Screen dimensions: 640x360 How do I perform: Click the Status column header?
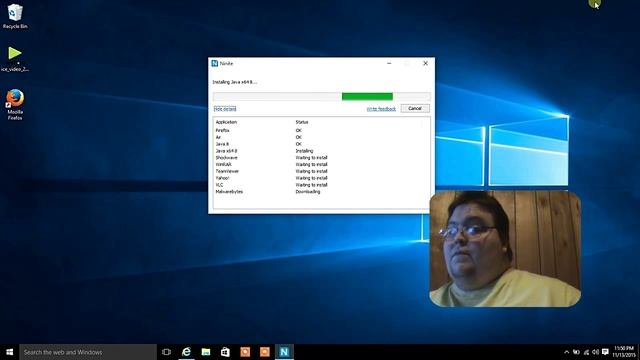pyautogui.click(x=302, y=122)
